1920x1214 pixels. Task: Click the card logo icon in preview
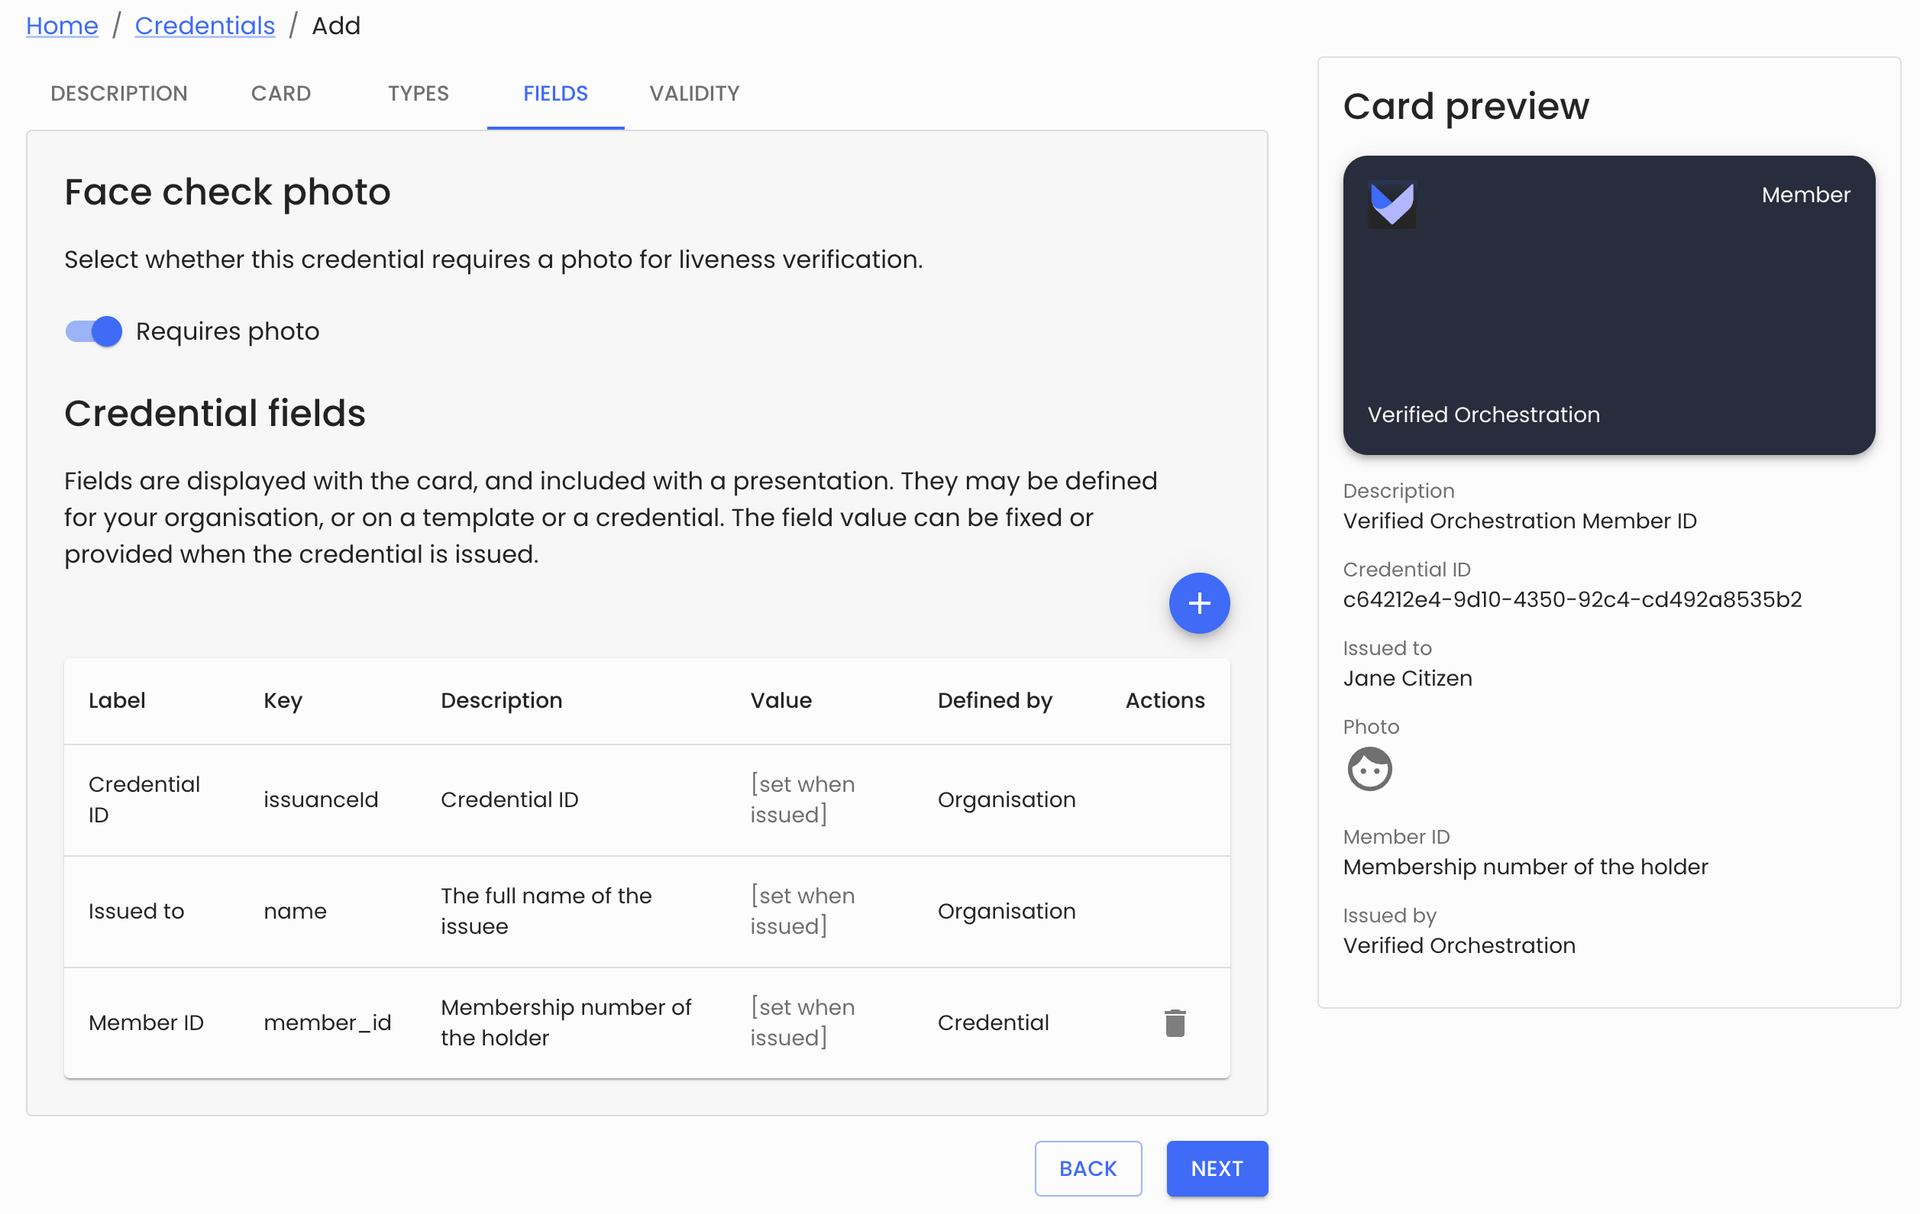tap(1391, 204)
